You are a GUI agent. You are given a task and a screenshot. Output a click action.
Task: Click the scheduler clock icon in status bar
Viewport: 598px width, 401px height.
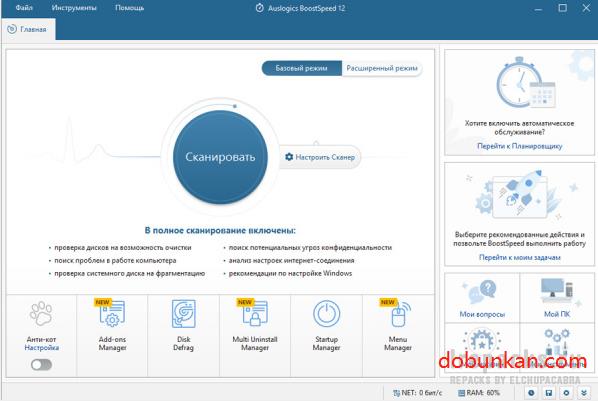[531, 393]
